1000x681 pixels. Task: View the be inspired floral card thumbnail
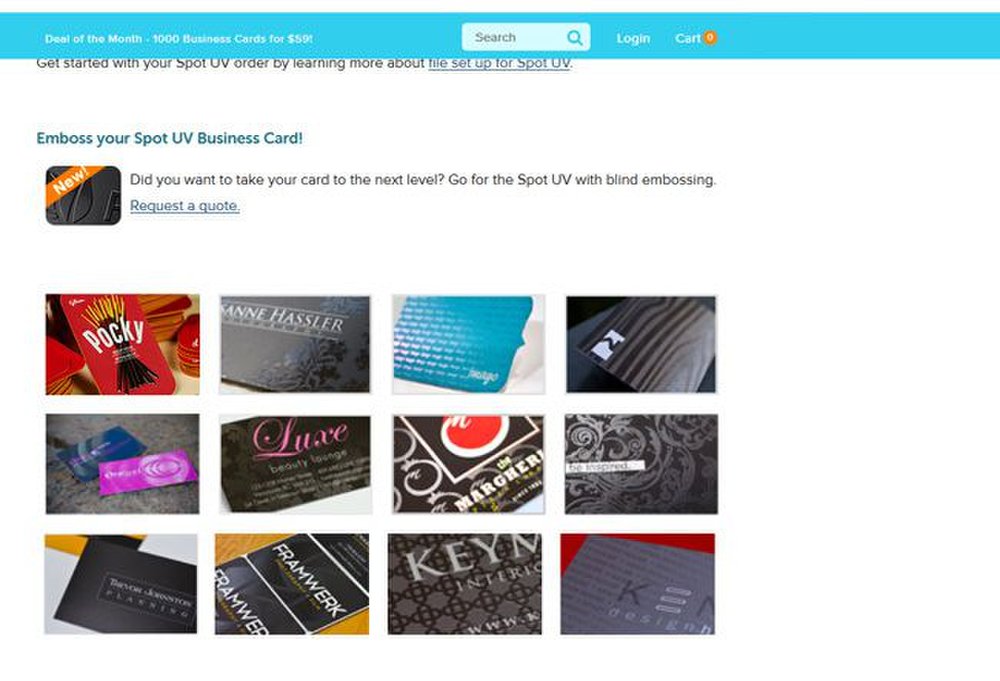click(x=641, y=464)
